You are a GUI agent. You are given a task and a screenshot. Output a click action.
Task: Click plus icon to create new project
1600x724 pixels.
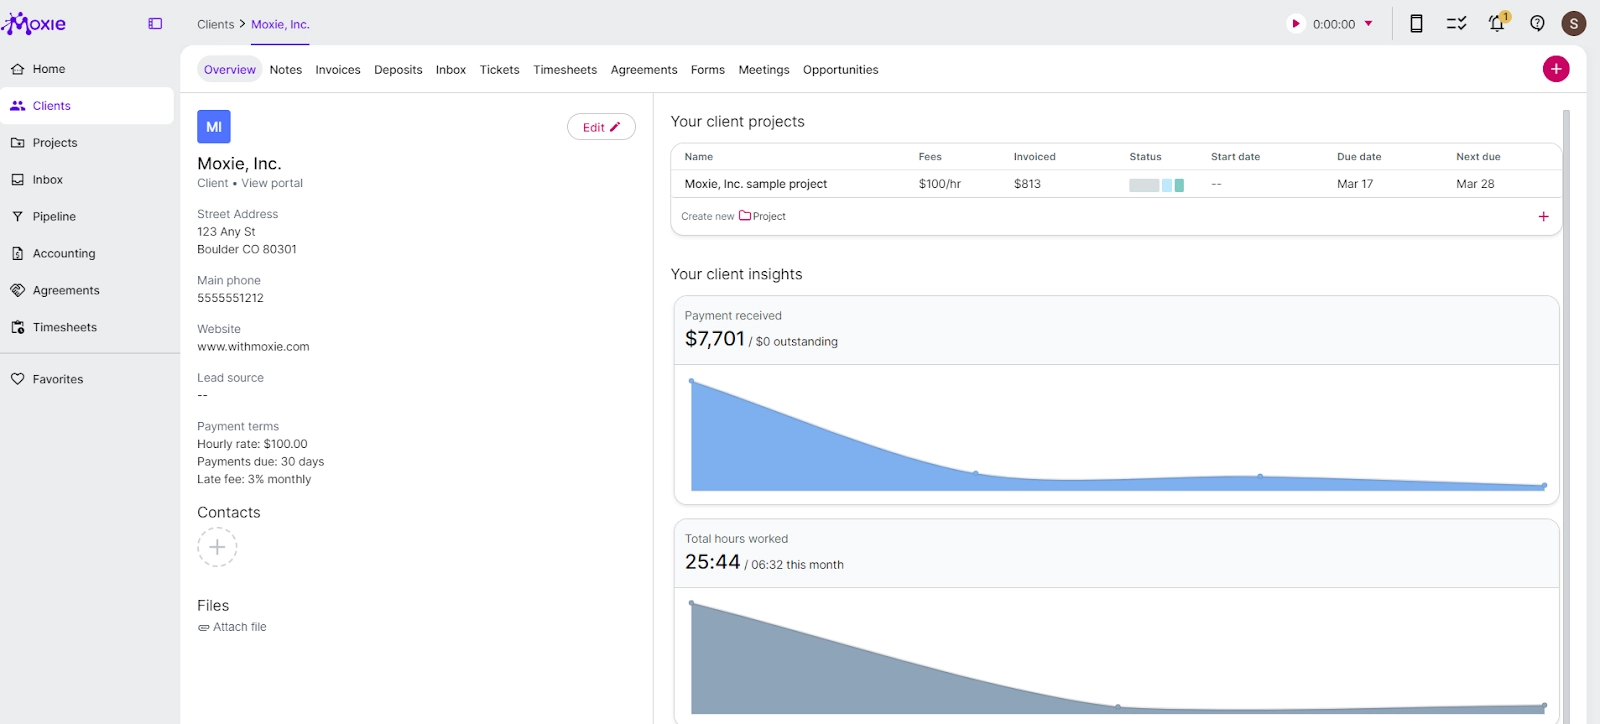point(1543,216)
